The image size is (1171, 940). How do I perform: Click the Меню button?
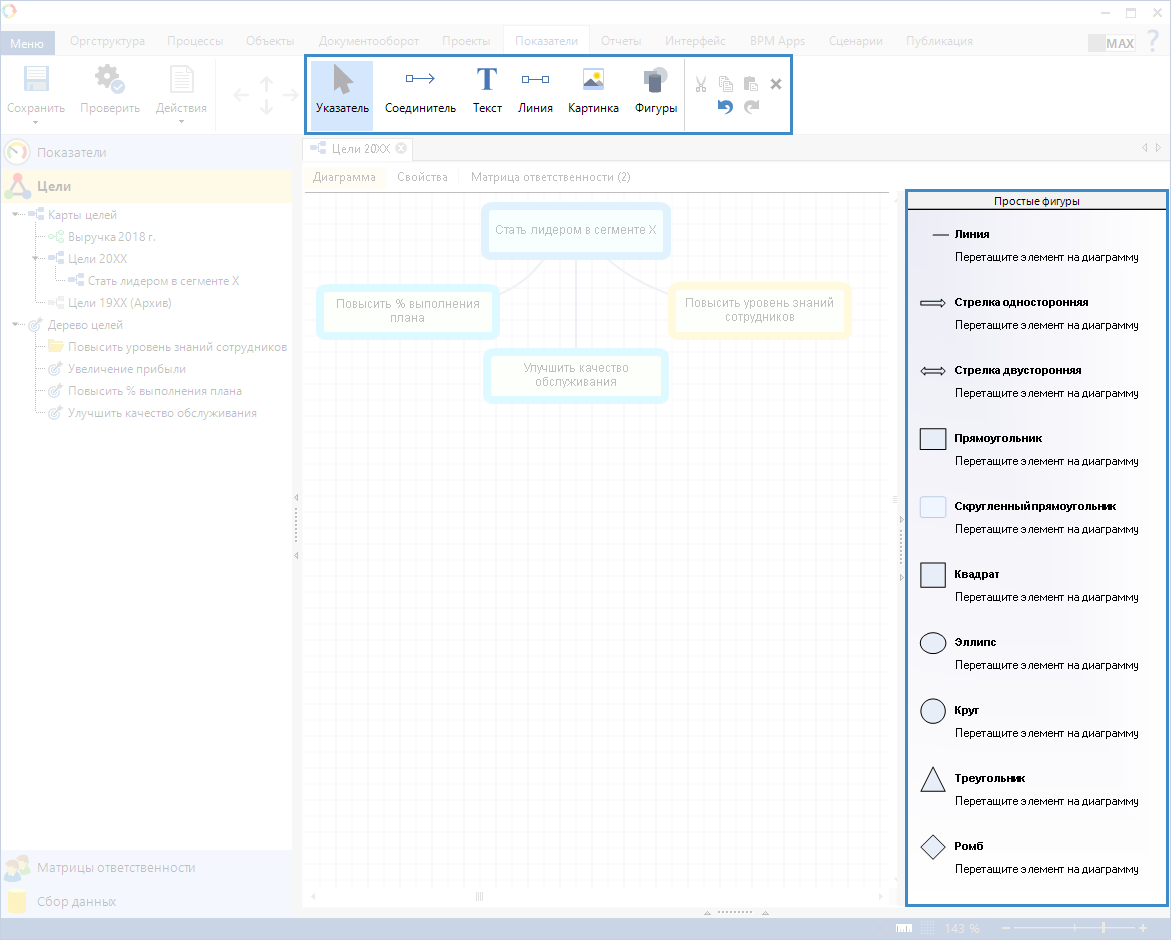(27, 43)
